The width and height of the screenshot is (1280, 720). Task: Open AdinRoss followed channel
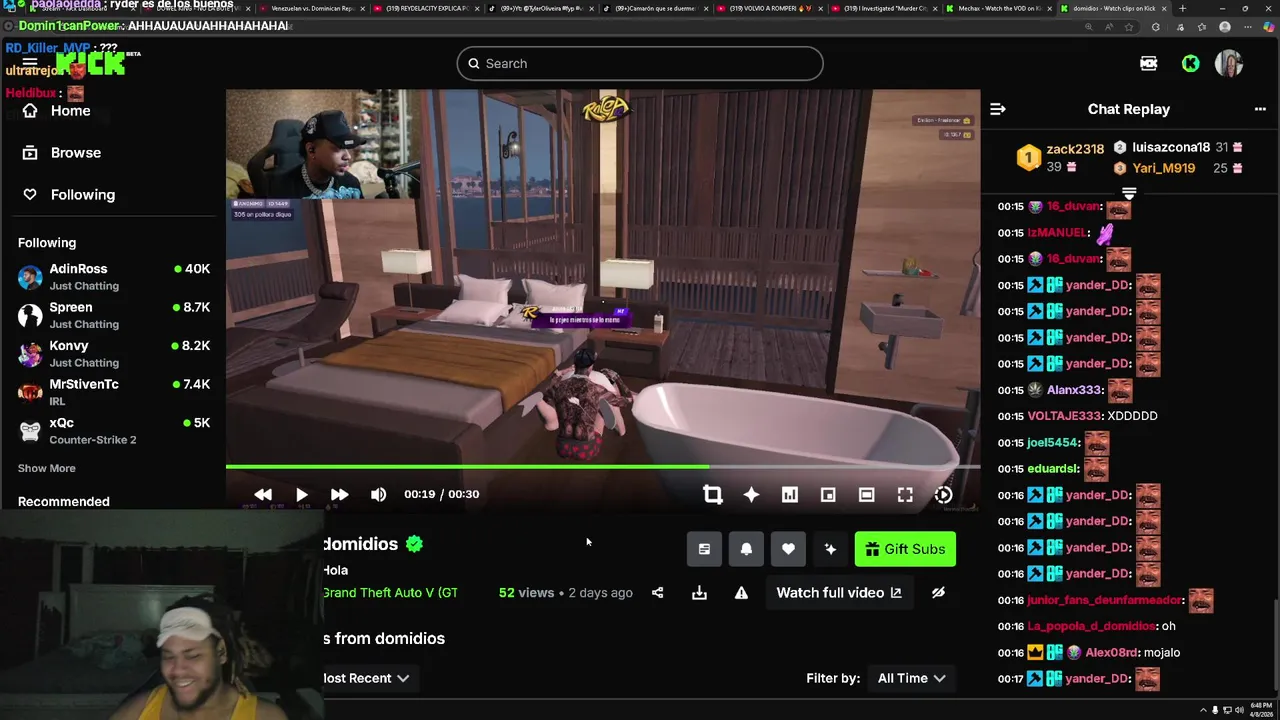(114, 277)
